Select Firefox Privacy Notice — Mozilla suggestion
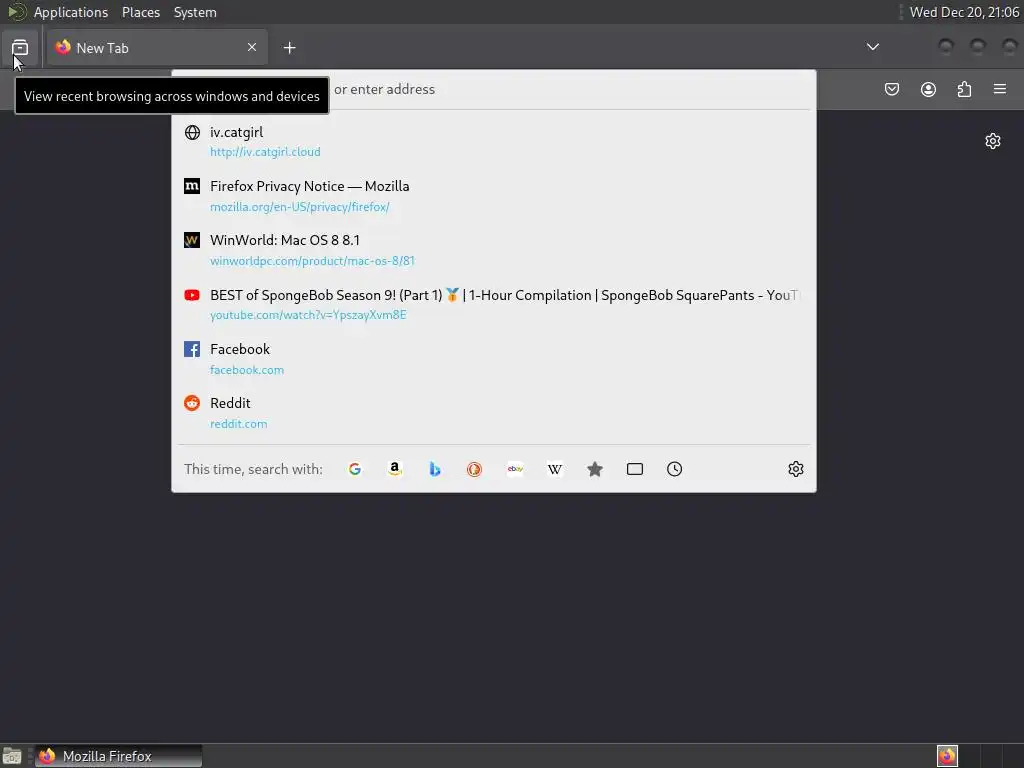 pyautogui.click(x=494, y=196)
